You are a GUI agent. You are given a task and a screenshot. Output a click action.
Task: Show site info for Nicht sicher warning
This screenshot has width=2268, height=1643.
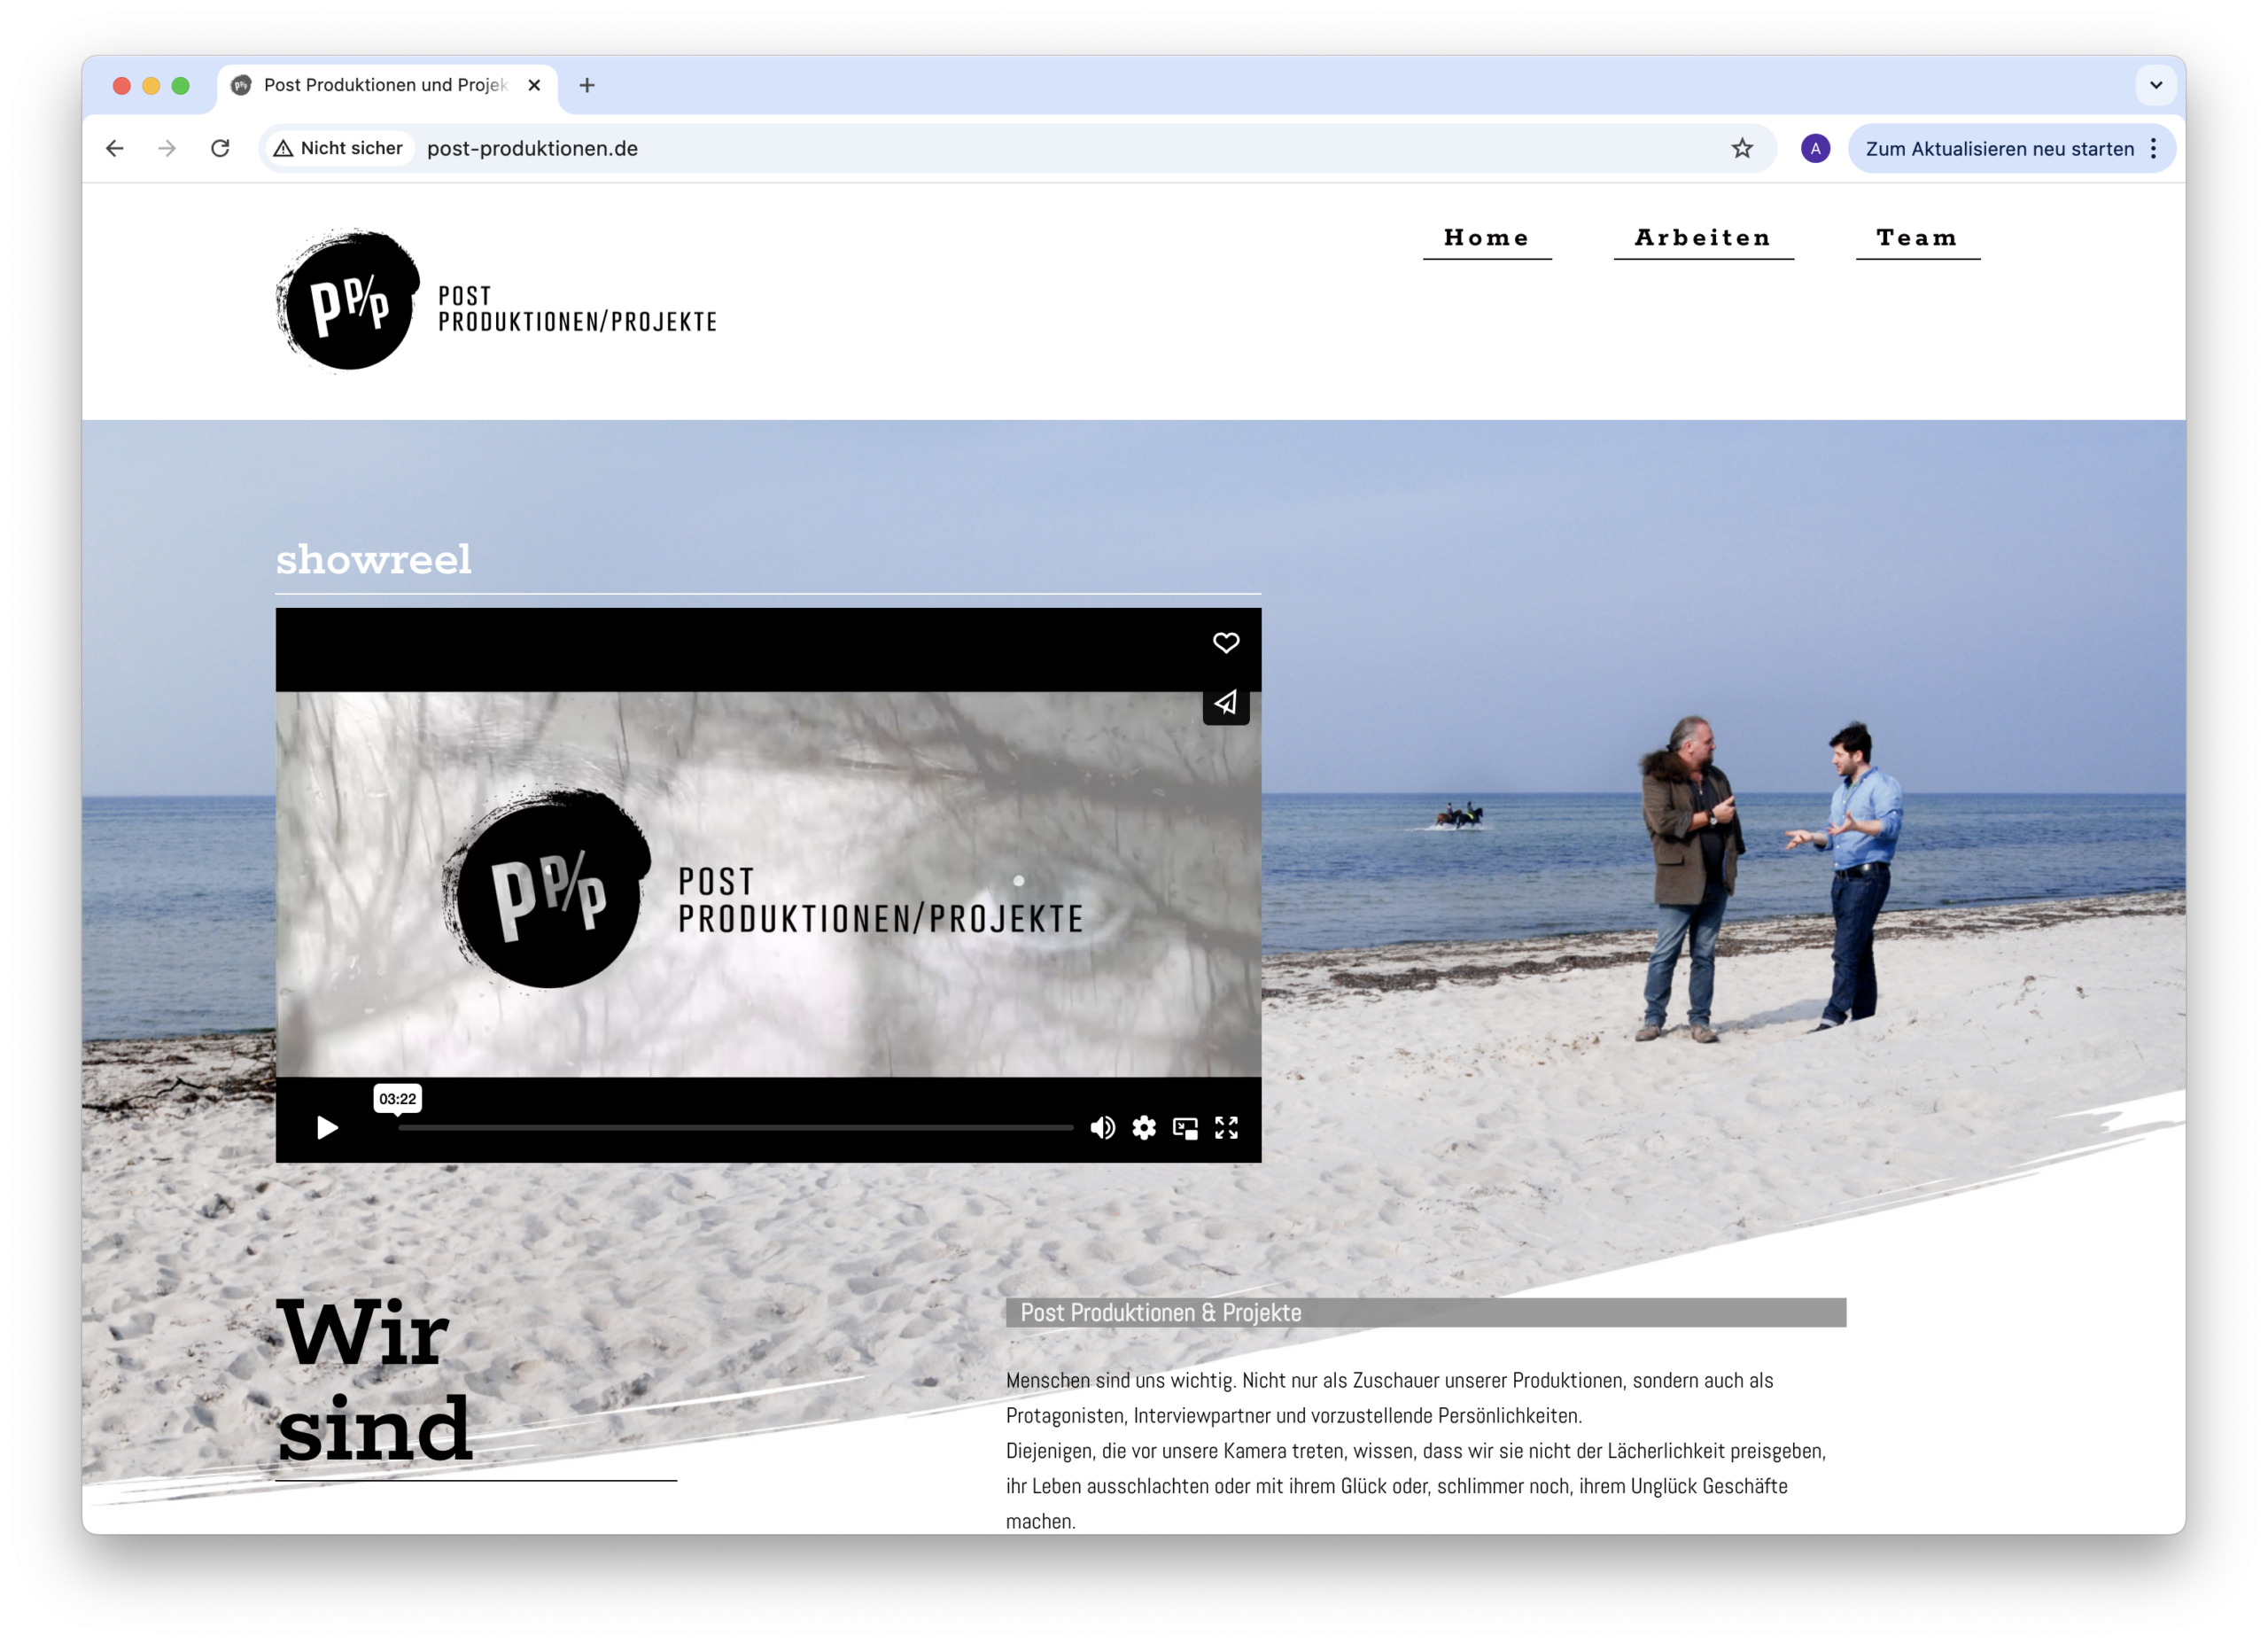(339, 148)
